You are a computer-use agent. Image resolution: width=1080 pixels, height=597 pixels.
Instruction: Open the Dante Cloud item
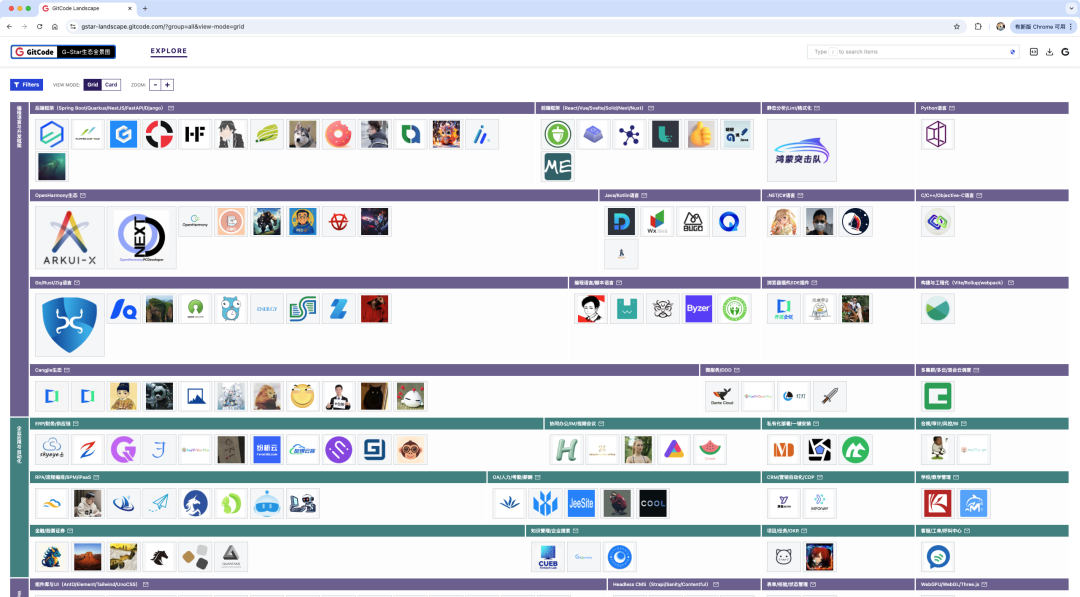(722, 396)
